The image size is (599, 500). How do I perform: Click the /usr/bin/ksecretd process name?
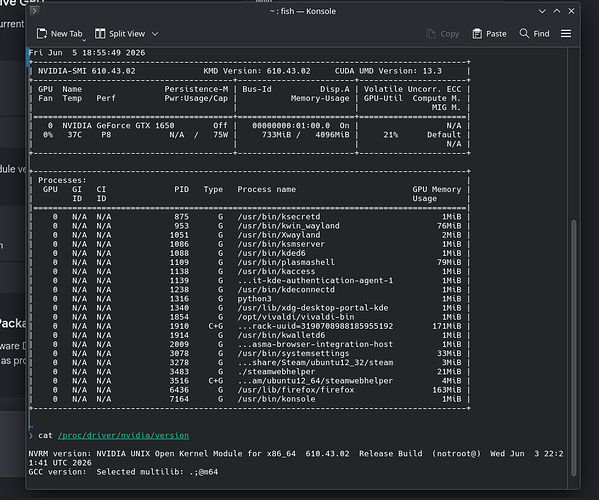tap(278, 217)
